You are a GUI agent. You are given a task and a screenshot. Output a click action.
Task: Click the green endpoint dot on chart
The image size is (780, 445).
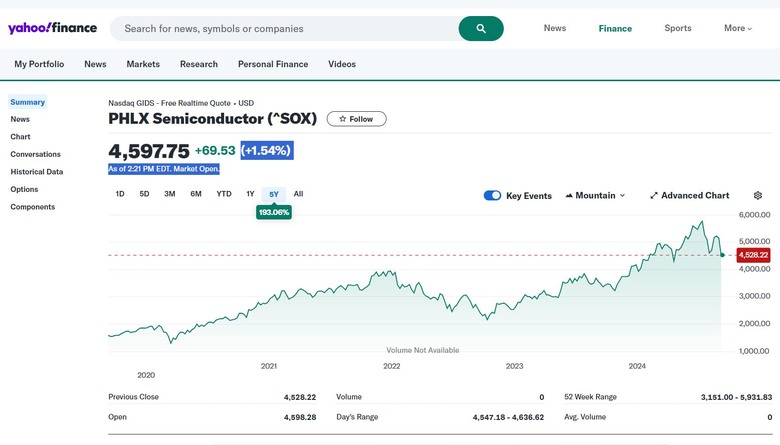tap(722, 255)
